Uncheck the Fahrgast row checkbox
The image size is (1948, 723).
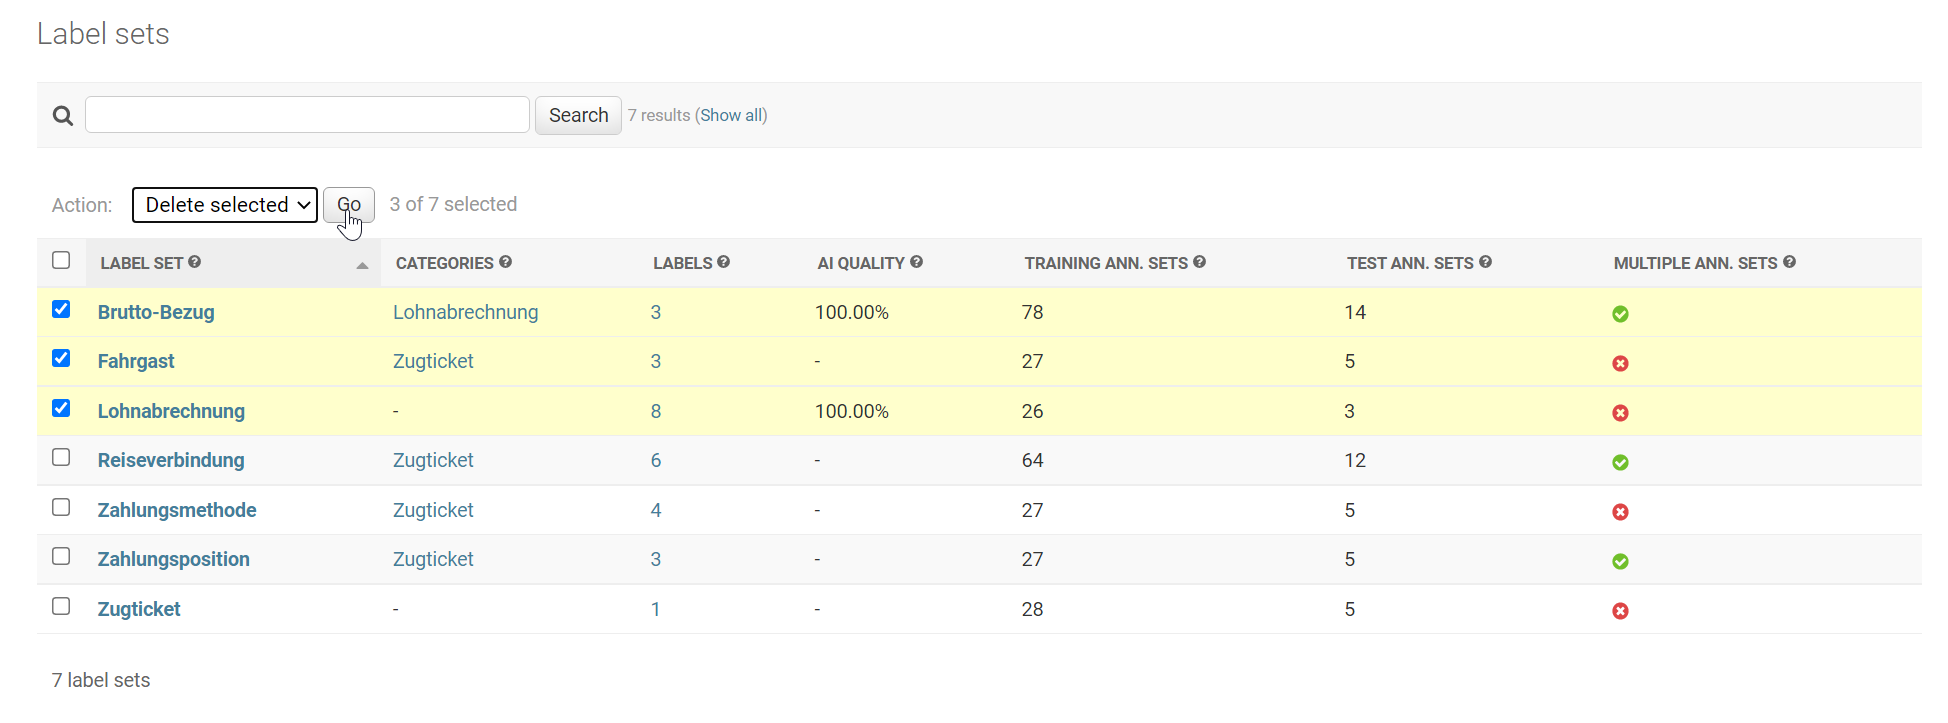point(61,358)
